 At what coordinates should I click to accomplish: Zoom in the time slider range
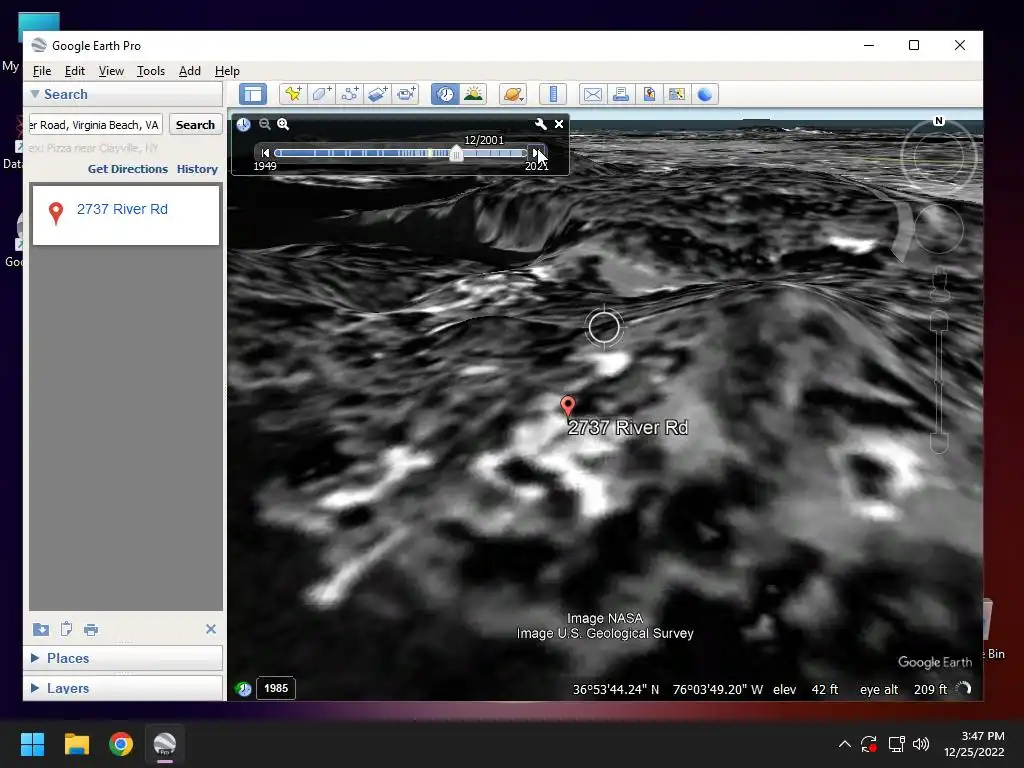(x=283, y=124)
